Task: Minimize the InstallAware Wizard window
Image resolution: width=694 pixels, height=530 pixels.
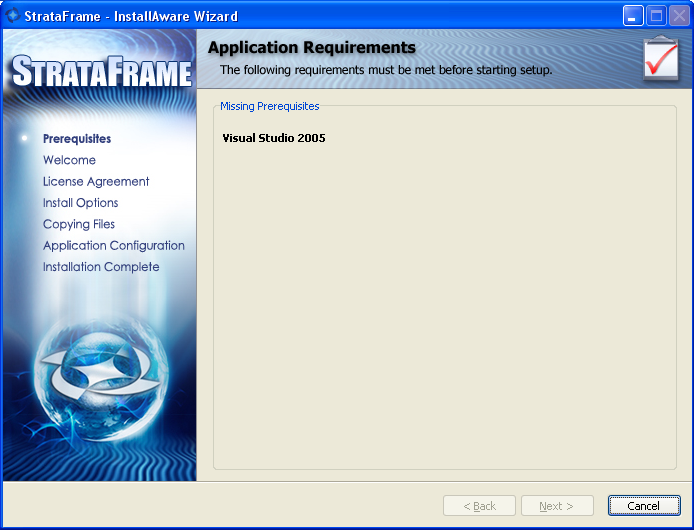Action: tap(633, 16)
